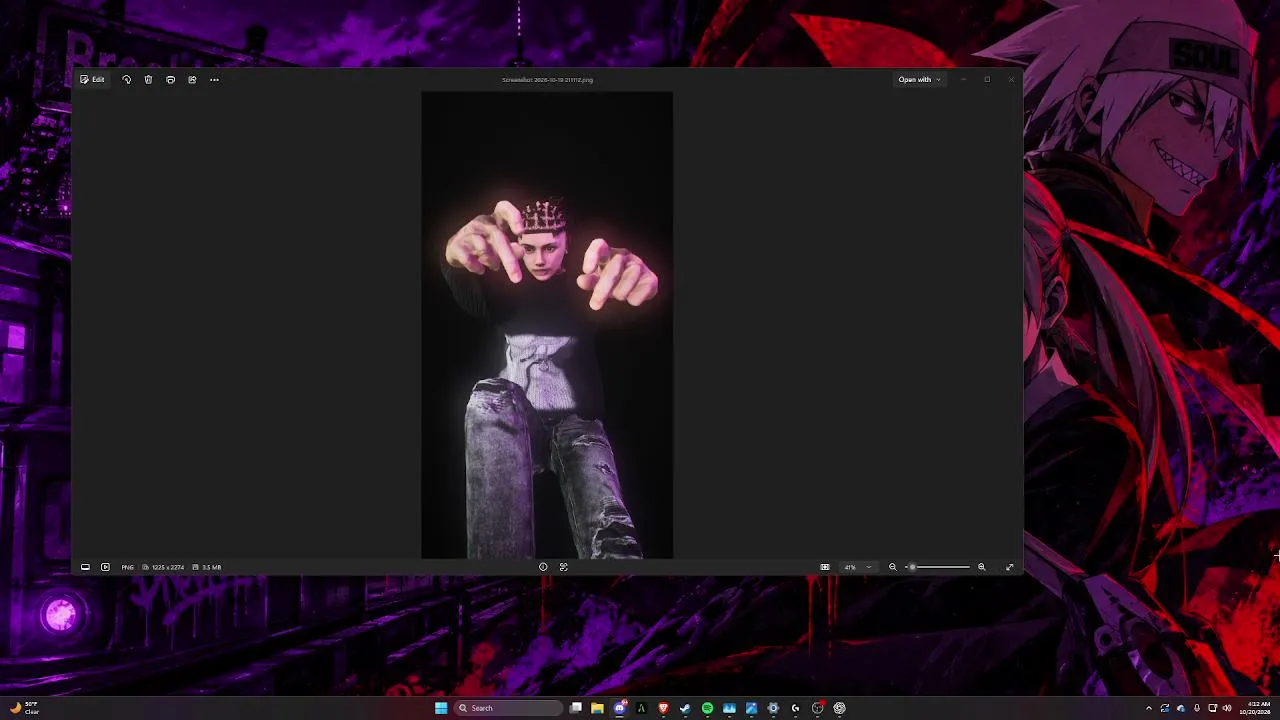Image resolution: width=1280 pixels, height=720 pixels.
Task: Enter full screen with the expand arrows icon
Action: point(1009,567)
